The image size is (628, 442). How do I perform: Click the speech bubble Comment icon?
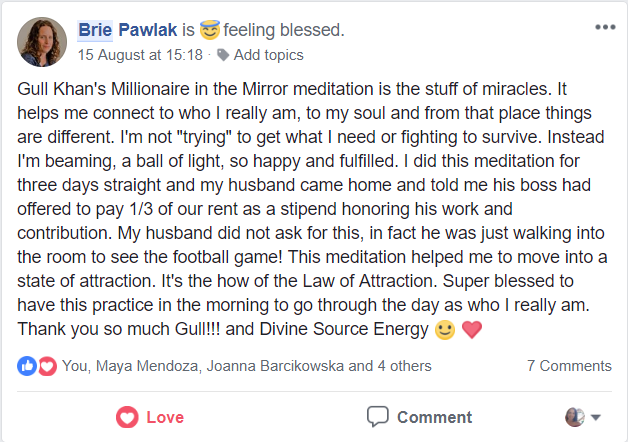click(378, 416)
